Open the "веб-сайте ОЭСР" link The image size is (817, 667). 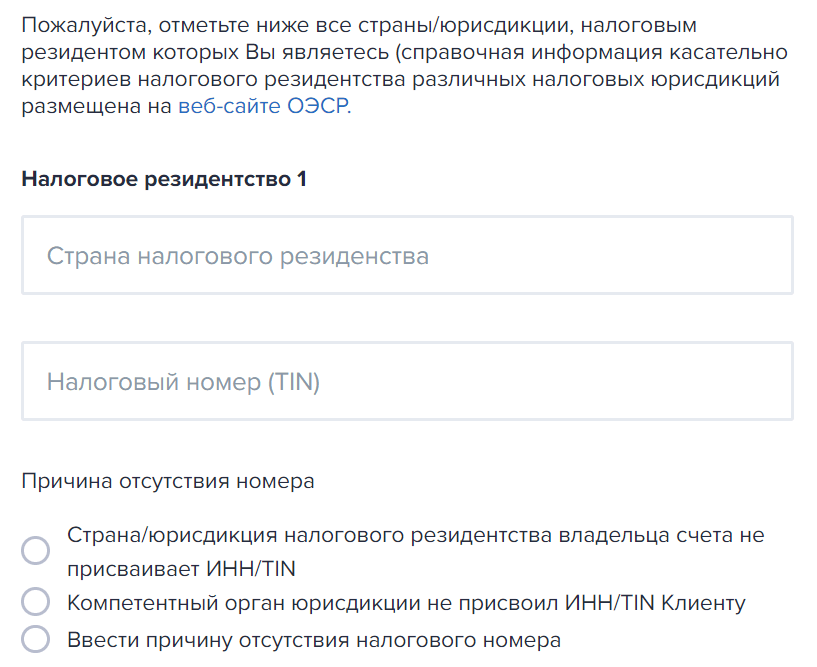264,108
